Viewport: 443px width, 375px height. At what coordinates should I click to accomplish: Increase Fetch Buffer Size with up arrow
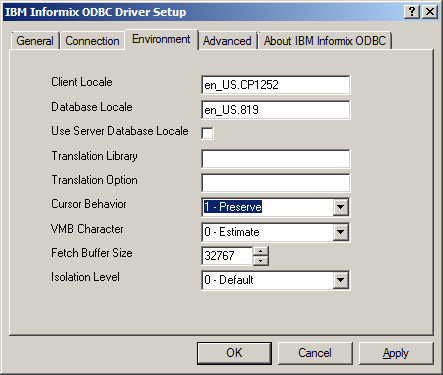pos(261,251)
